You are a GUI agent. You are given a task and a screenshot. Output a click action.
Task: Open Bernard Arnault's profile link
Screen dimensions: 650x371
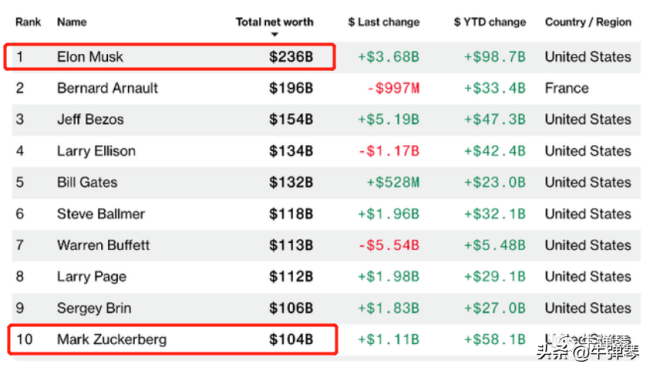click(x=107, y=88)
